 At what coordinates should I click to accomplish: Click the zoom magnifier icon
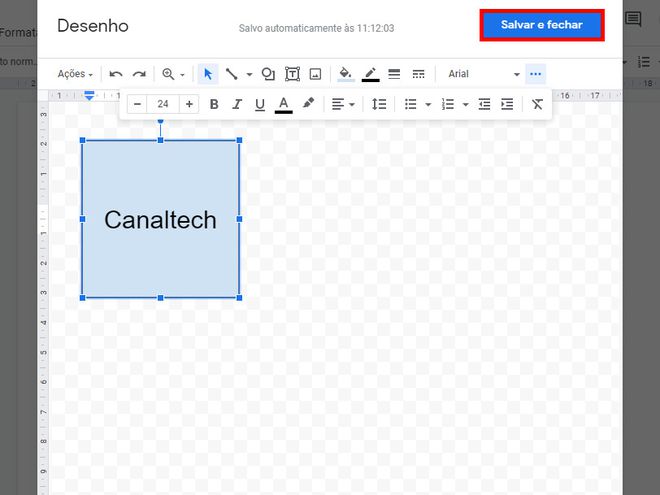point(168,74)
